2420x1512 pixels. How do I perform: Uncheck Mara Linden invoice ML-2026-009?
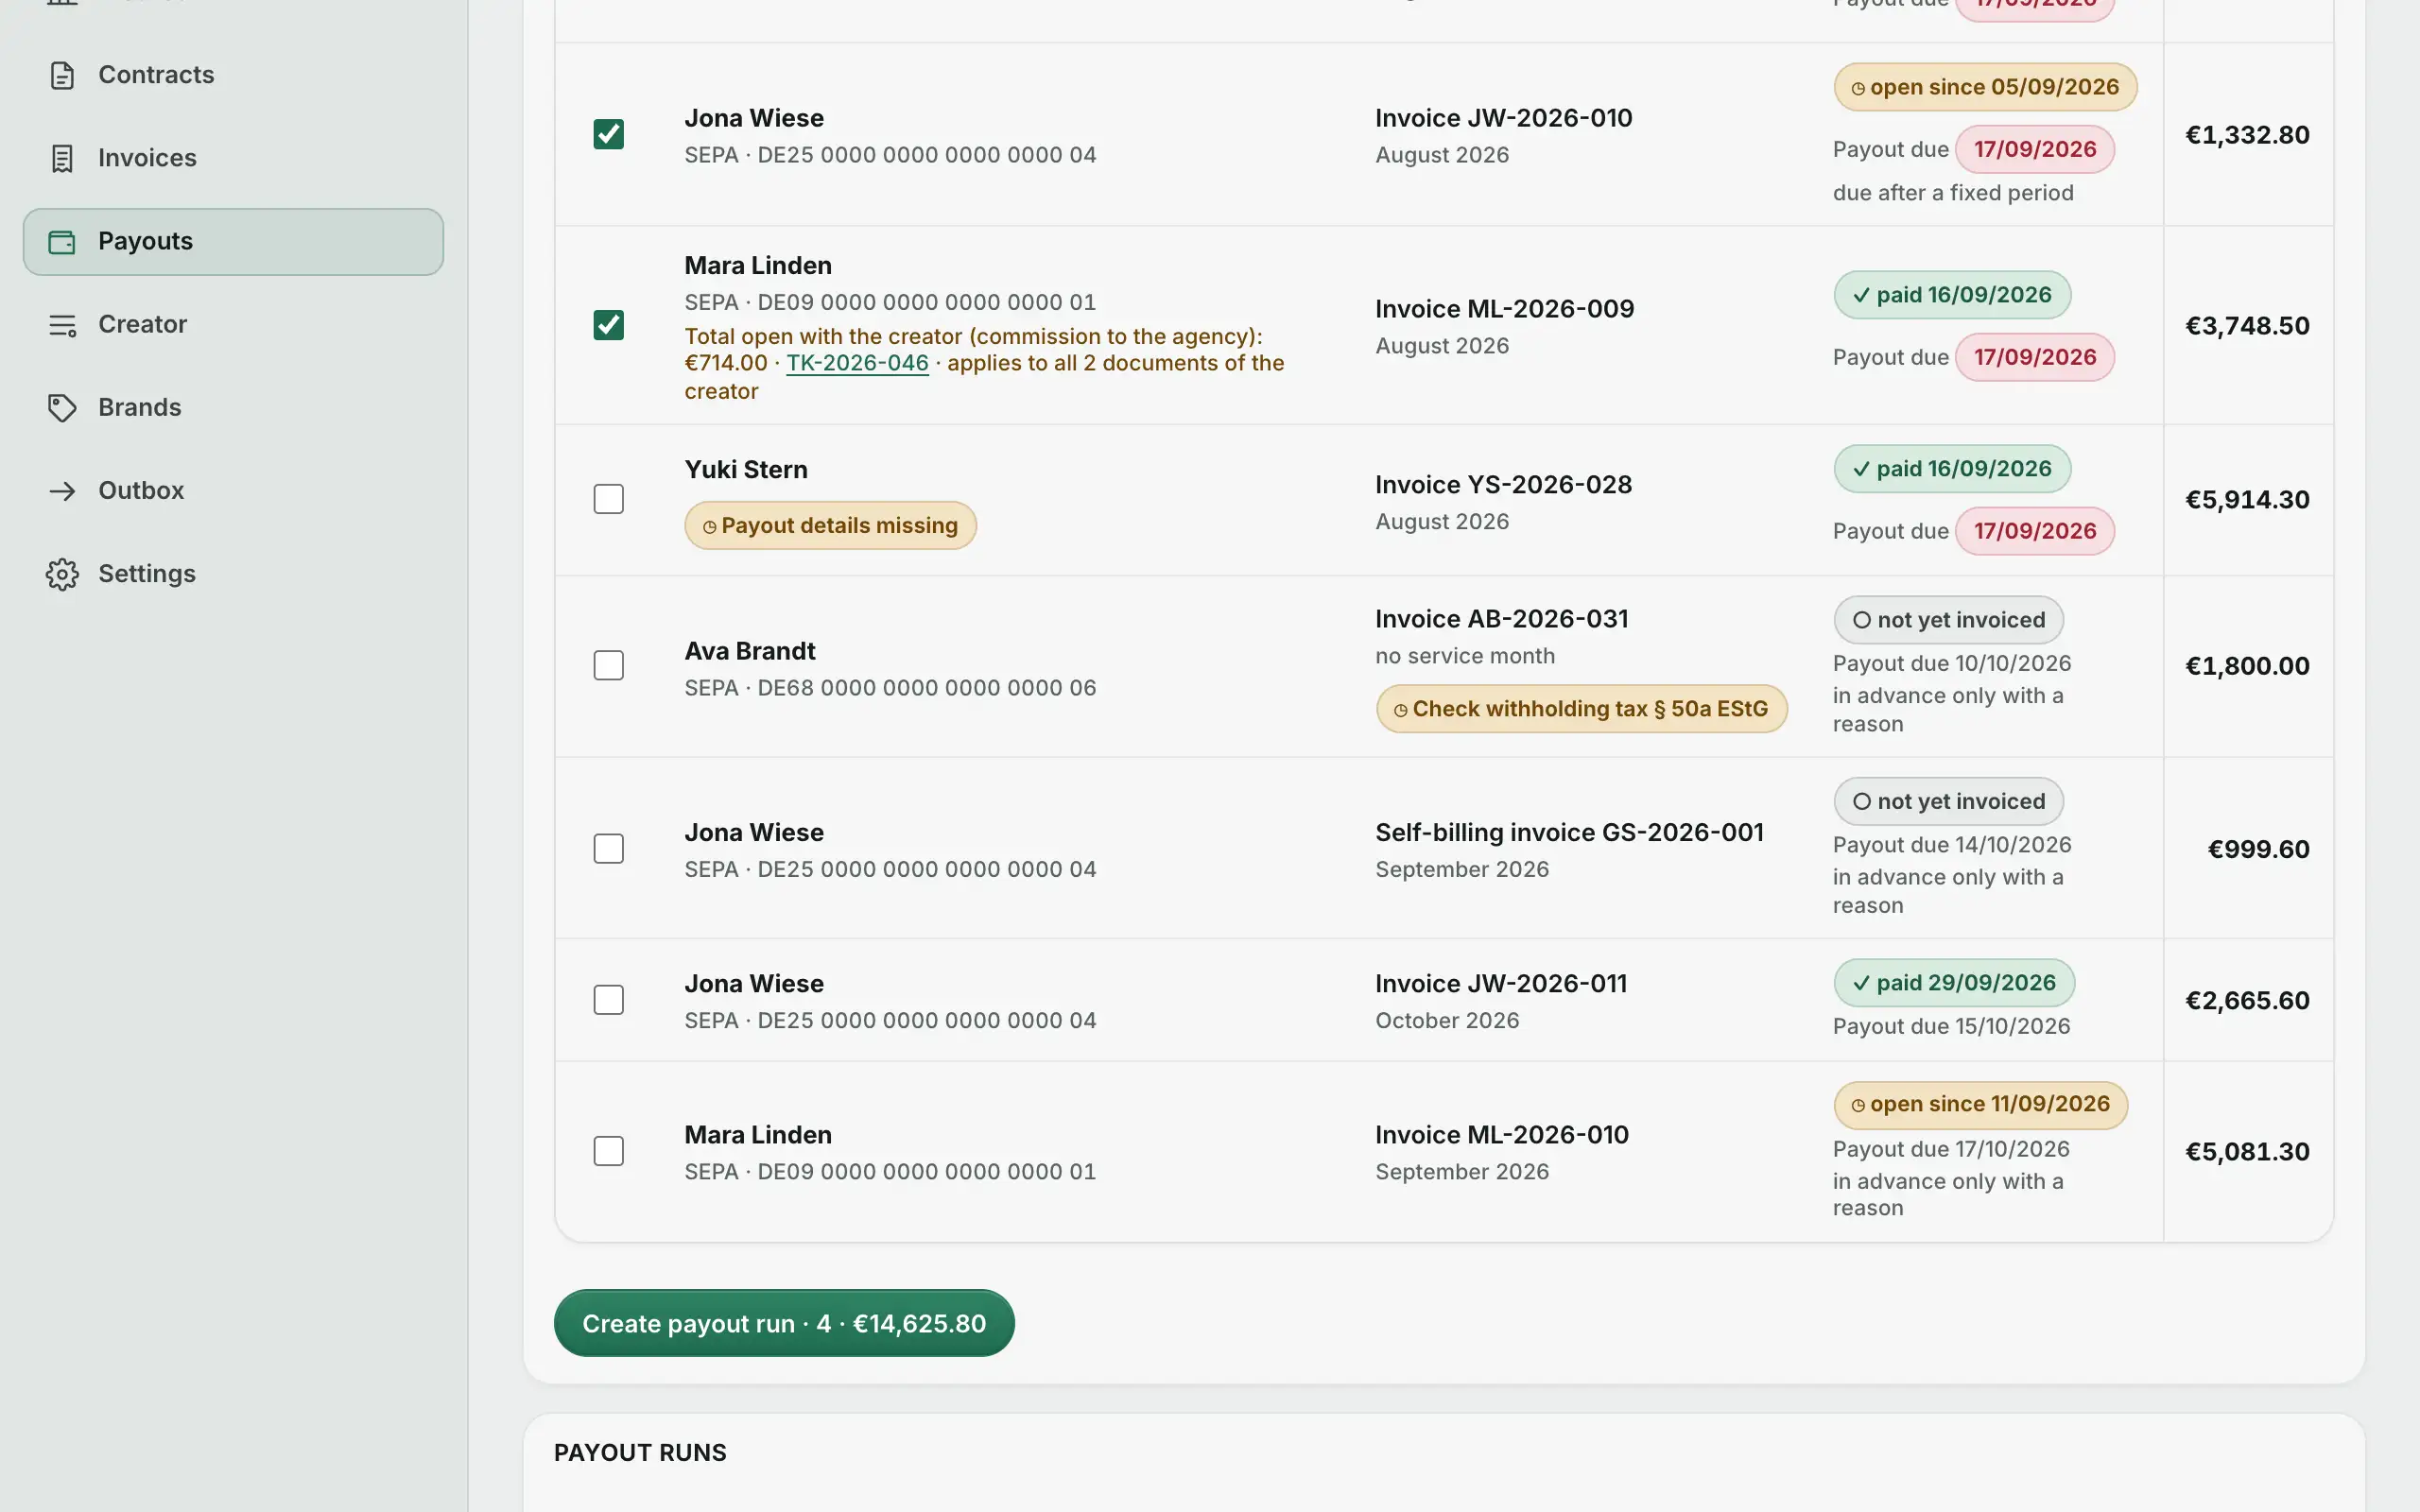tap(608, 325)
